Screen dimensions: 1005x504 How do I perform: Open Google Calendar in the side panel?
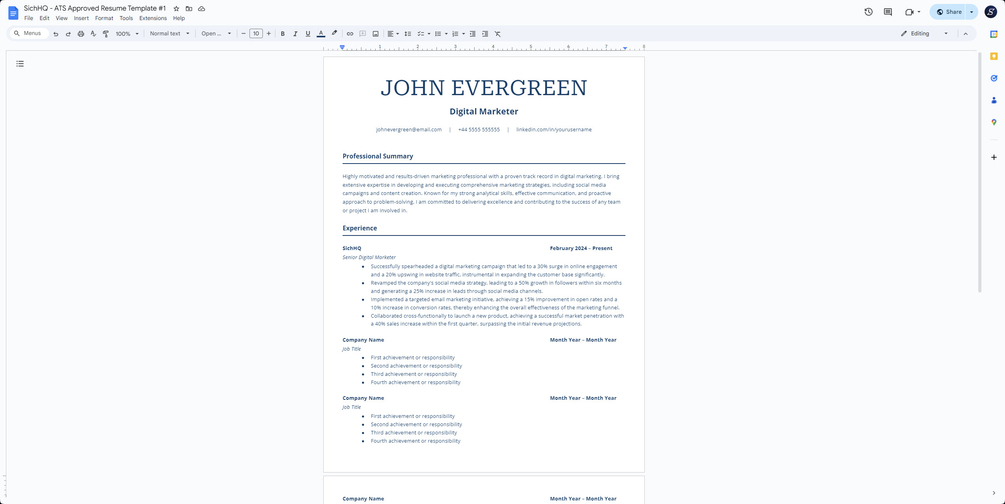click(x=993, y=35)
